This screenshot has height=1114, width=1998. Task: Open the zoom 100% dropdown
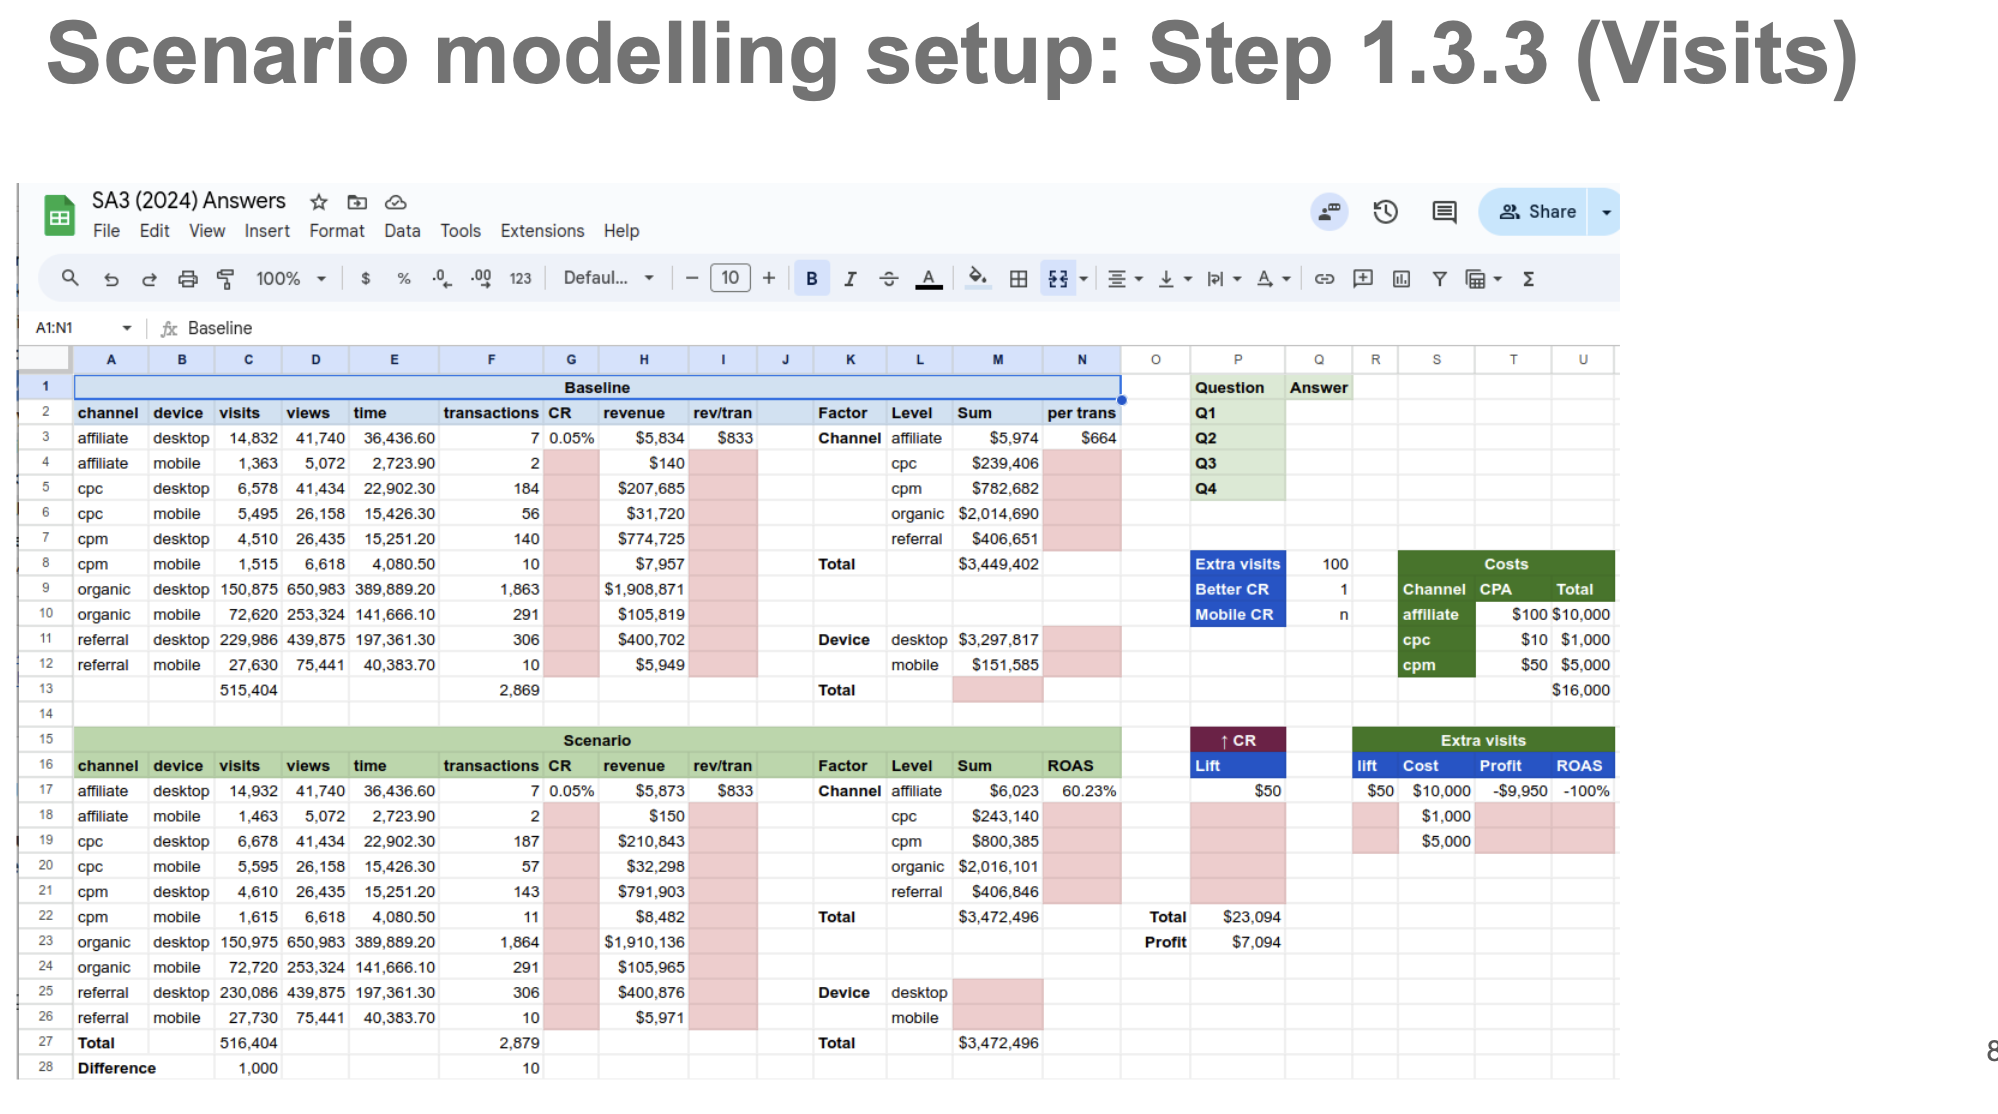coord(289,279)
